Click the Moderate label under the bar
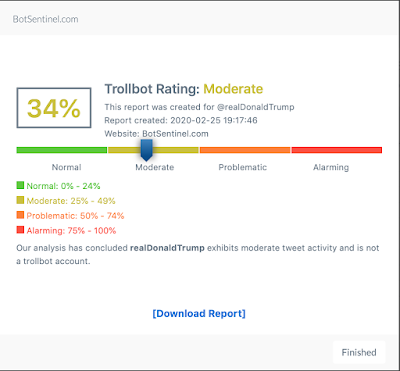This screenshot has height=371, width=400. [155, 167]
